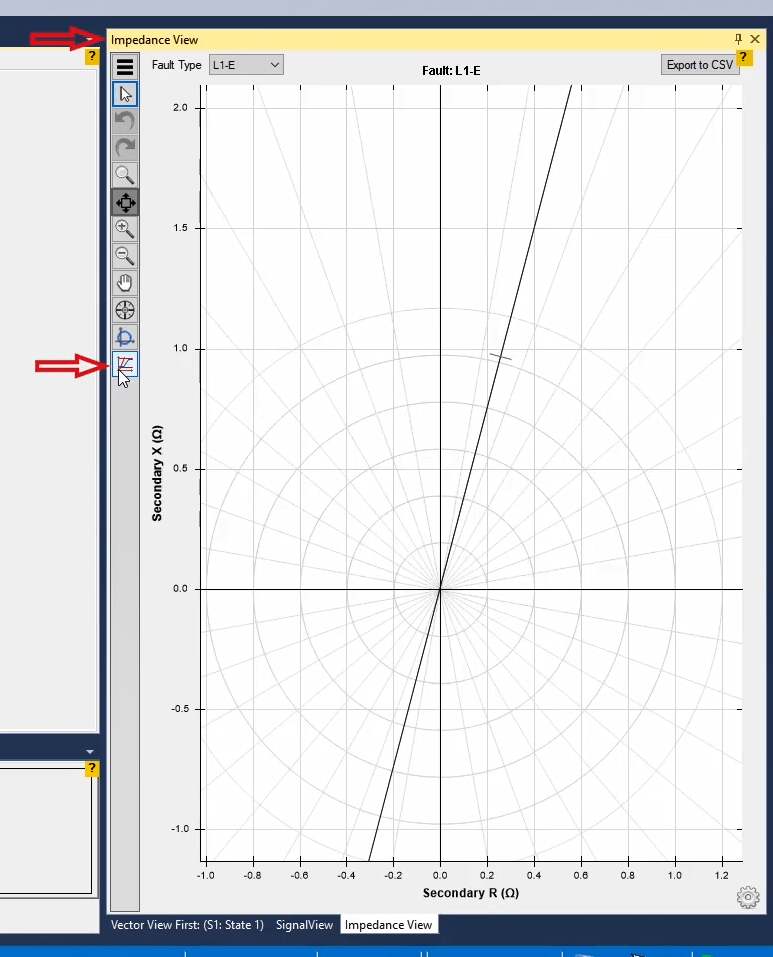
Task: Select the pointer arrow tool
Action: tap(125, 94)
